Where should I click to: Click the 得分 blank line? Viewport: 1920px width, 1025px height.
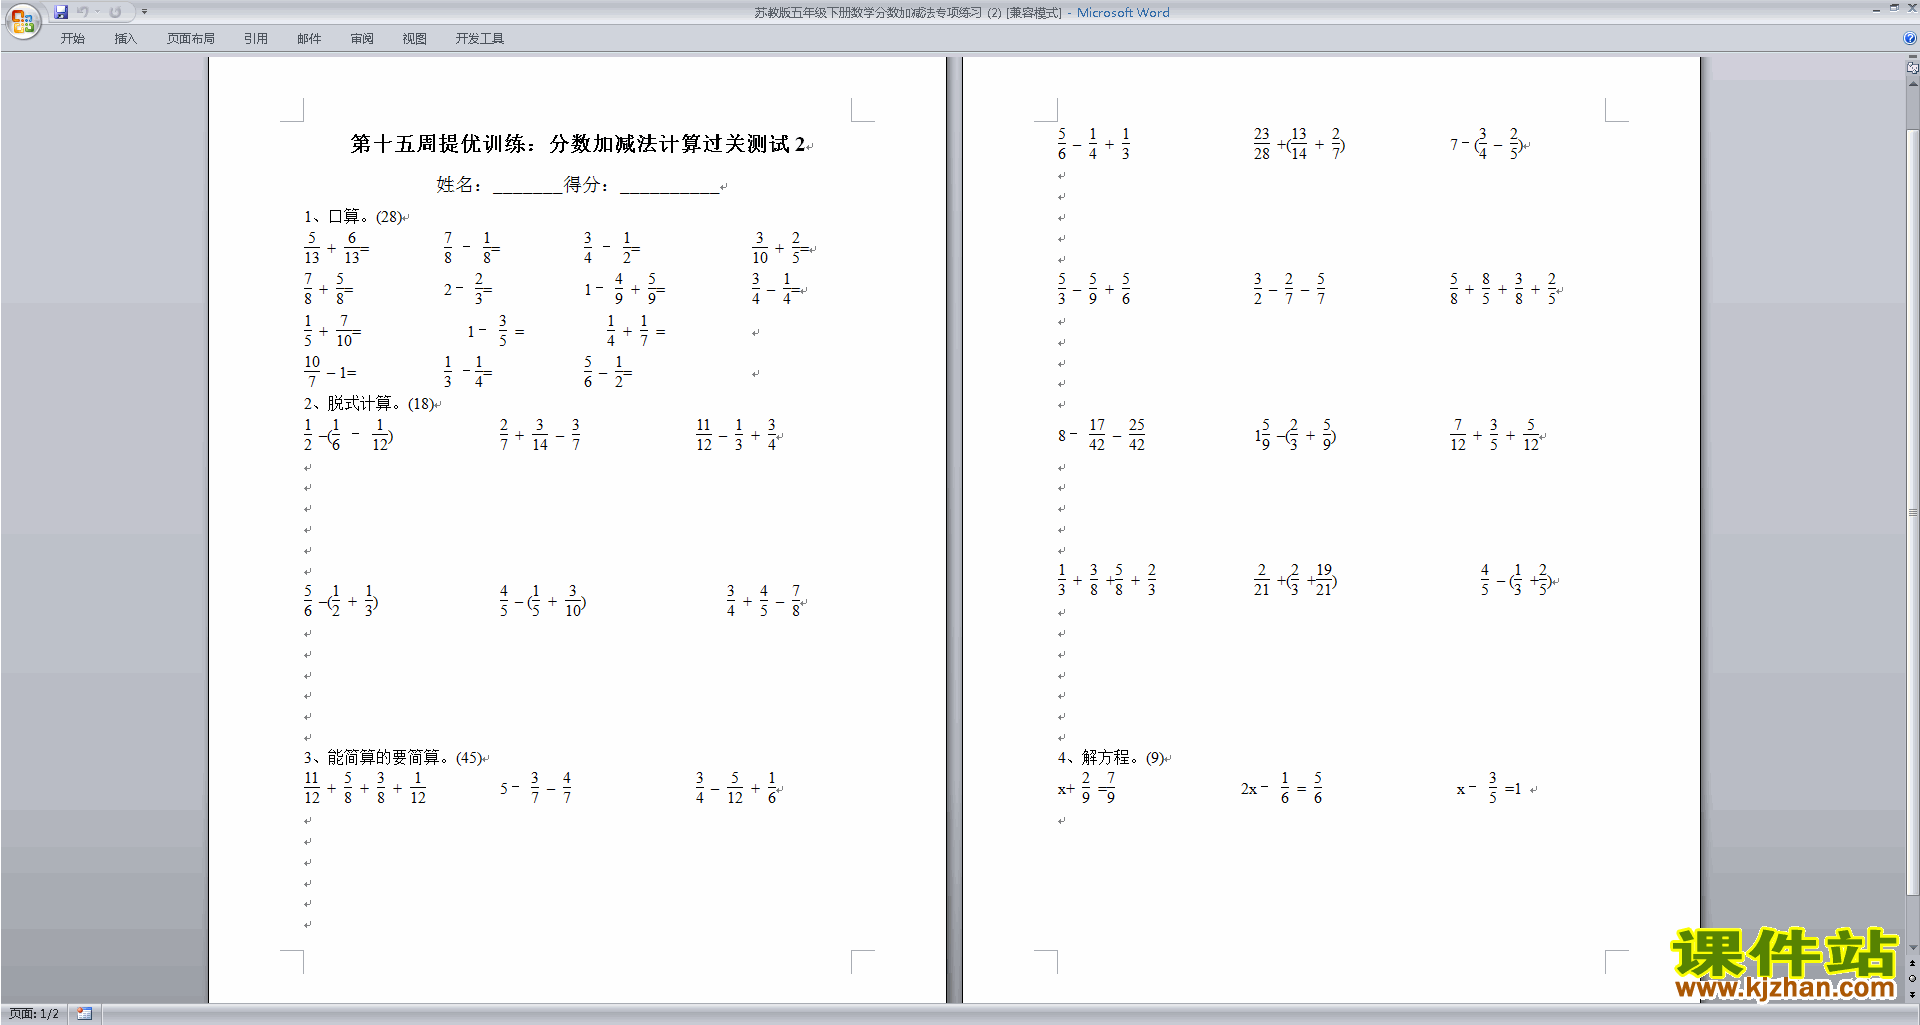[x=669, y=185]
